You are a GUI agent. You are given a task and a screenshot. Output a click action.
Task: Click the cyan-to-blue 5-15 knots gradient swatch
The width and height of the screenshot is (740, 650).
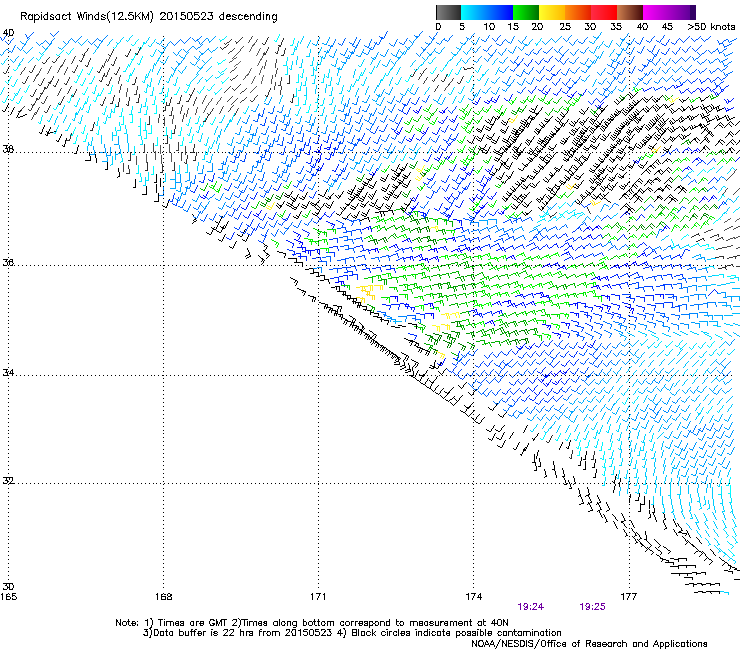(x=487, y=12)
